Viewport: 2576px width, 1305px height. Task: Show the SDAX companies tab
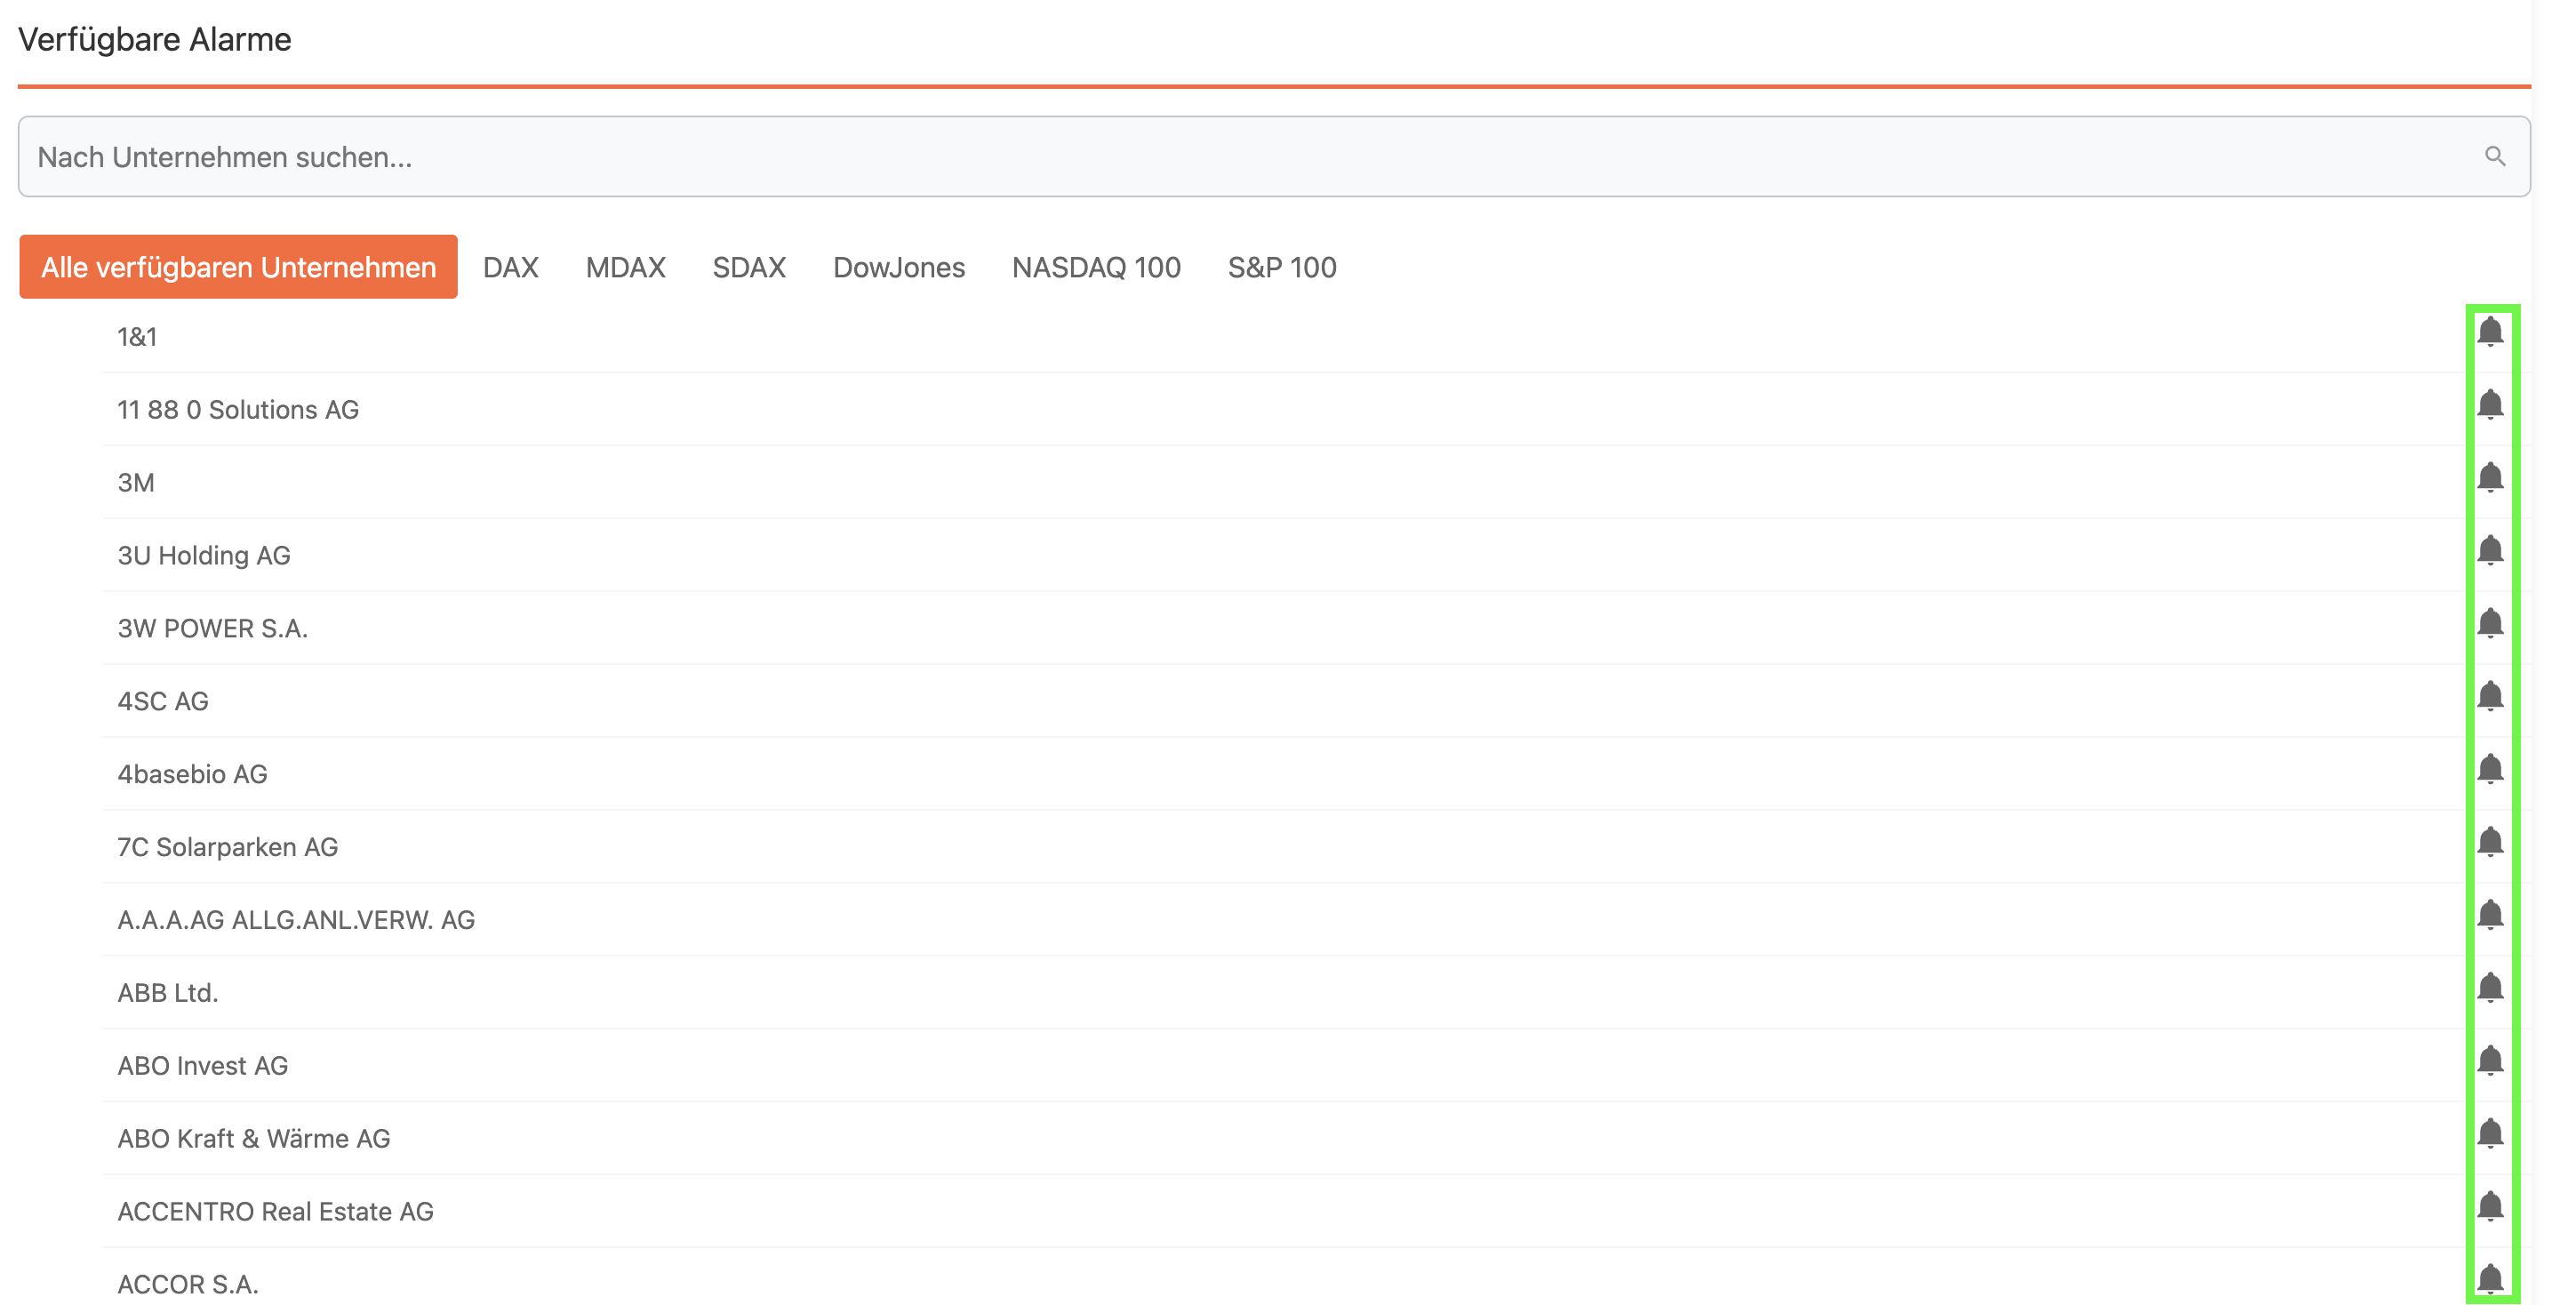pyautogui.click(x=749, y=267)
